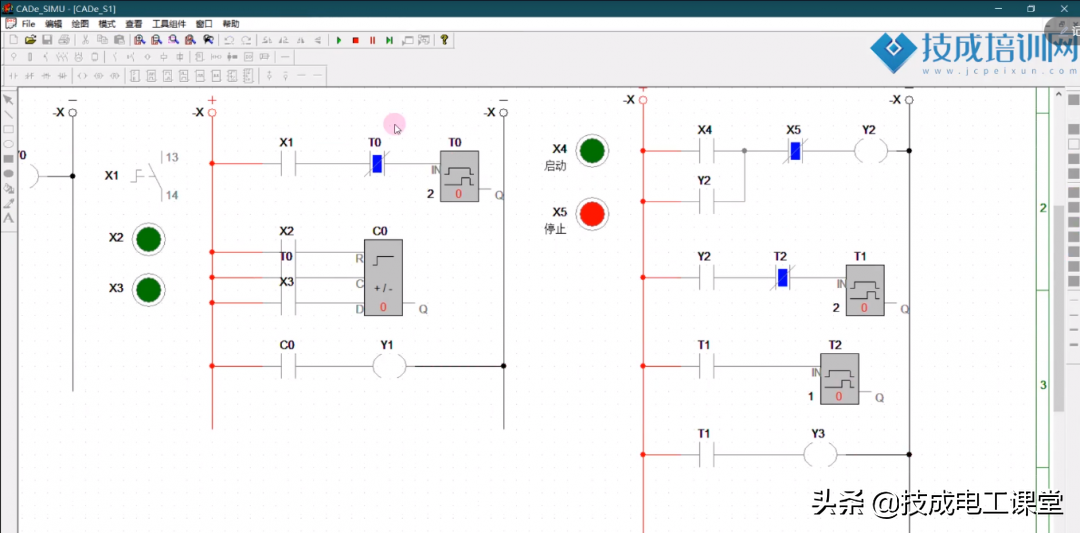Click the blue X5 normally closed contact
1080x533 pixels.
795,150
